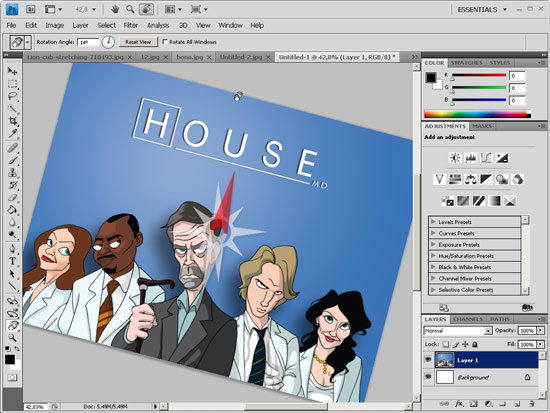
Task: Toggle lock image pixels
Action: click(456, 344)
